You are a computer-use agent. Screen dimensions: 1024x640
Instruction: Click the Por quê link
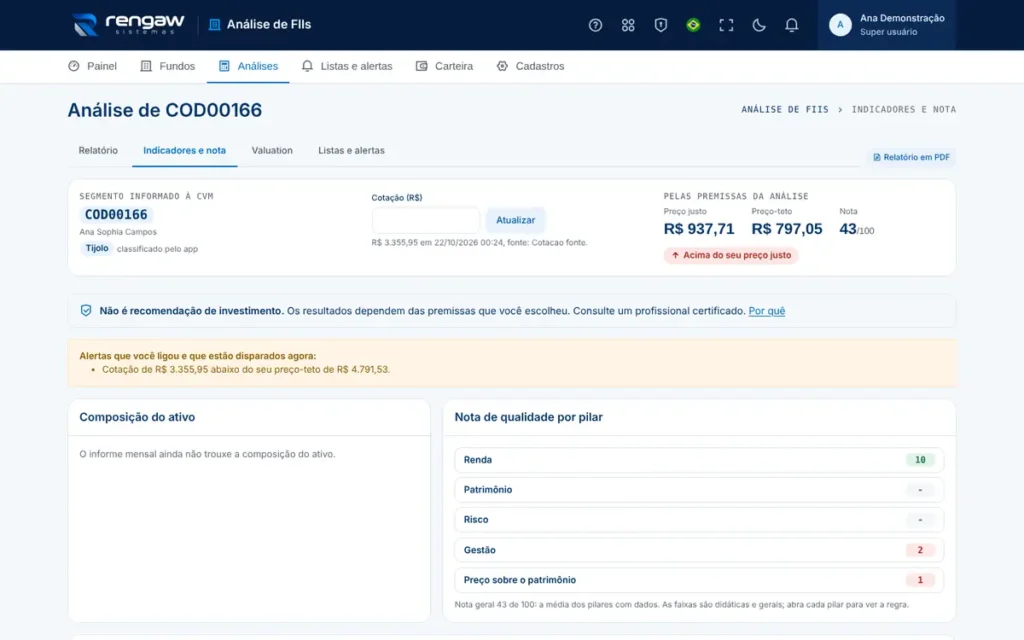point(767,311)
